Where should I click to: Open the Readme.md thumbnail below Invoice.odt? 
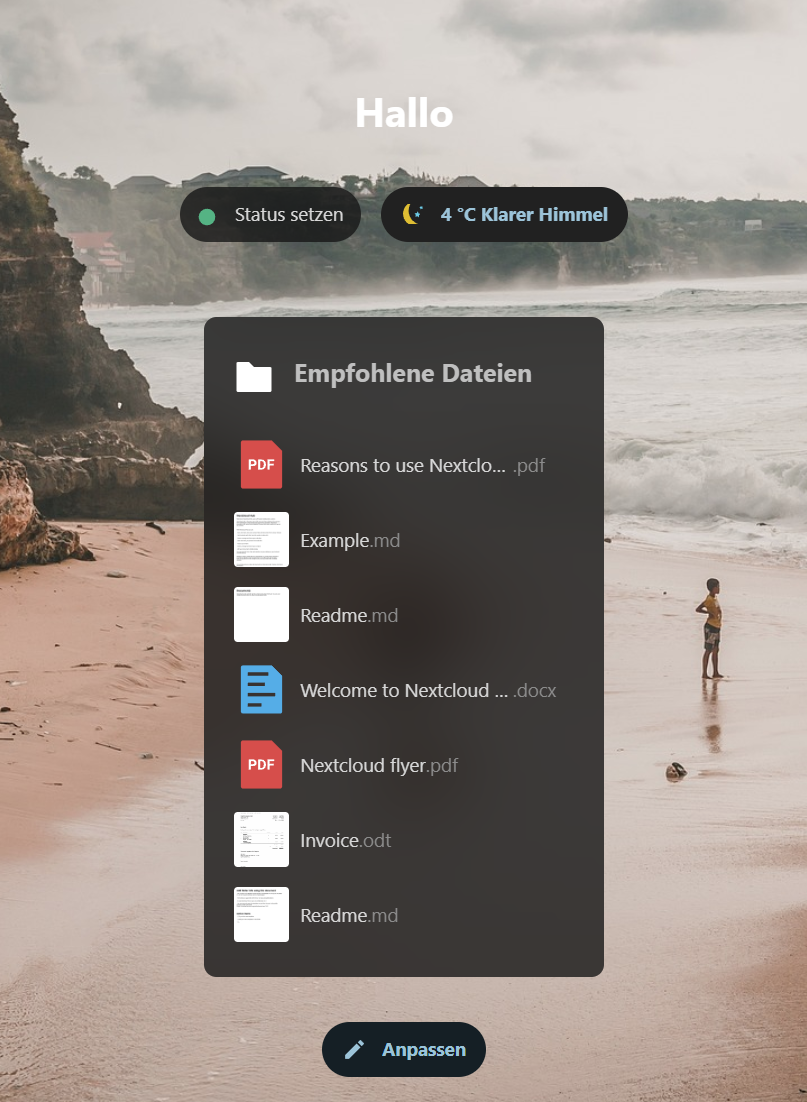(x=261, y=915)
